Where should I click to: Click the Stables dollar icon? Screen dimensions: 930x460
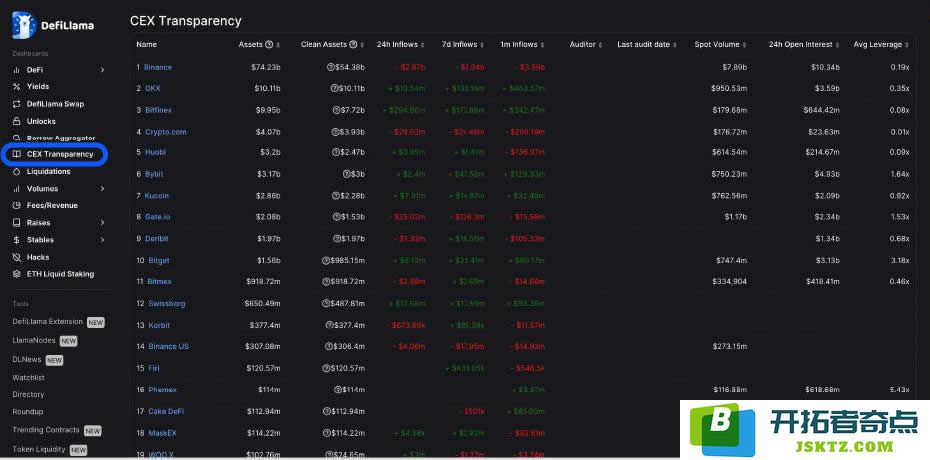pyautogui.click(x=17, y=239)
